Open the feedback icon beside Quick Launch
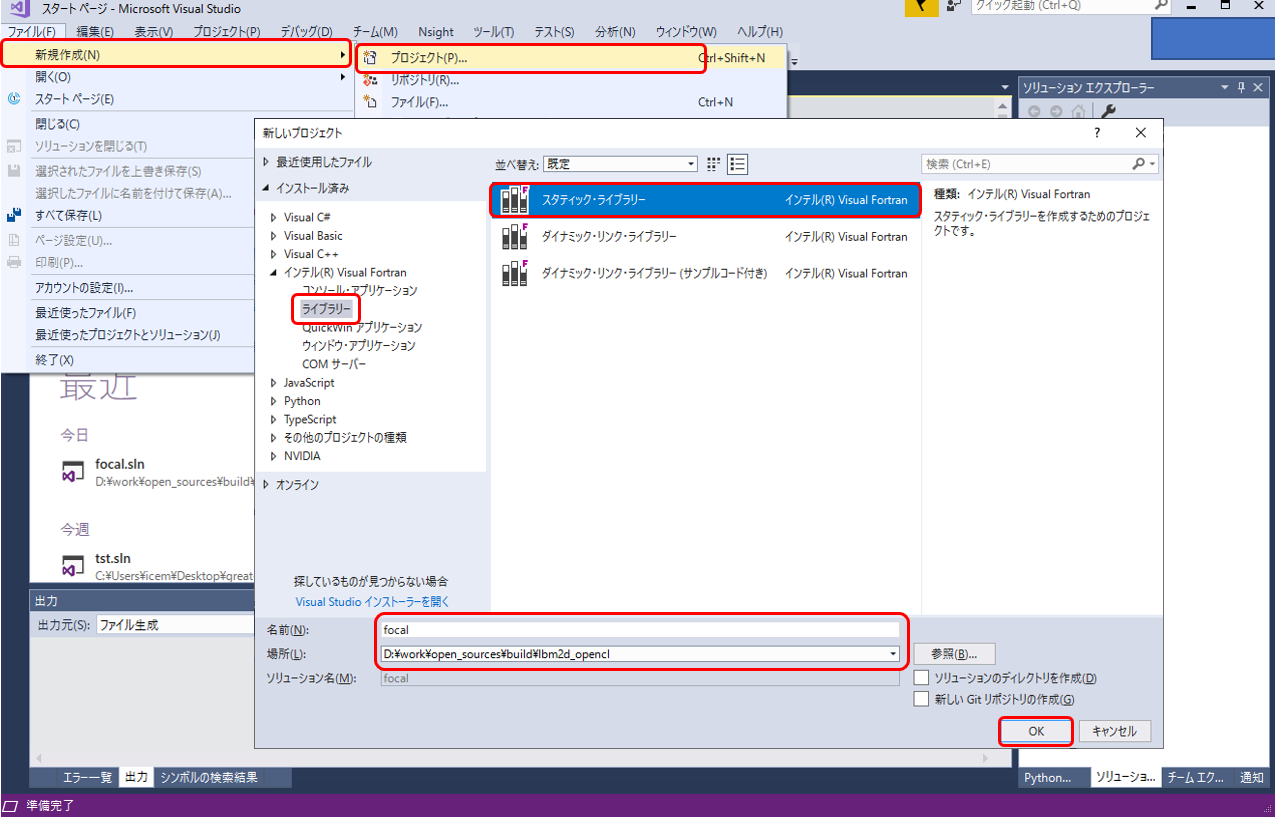The height and width of the screenshot is (817, 1275). (953, 7)
